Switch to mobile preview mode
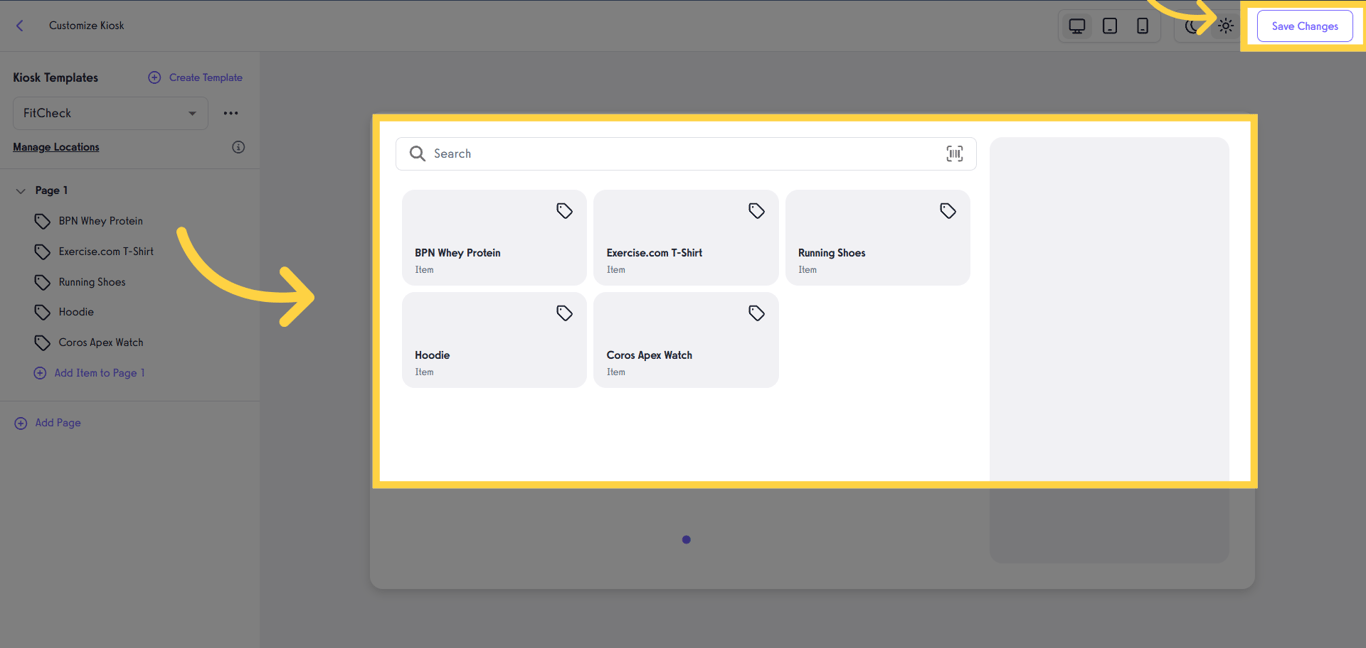The height and width of the screenshot is (648, 1366). tap(1143, 25)
